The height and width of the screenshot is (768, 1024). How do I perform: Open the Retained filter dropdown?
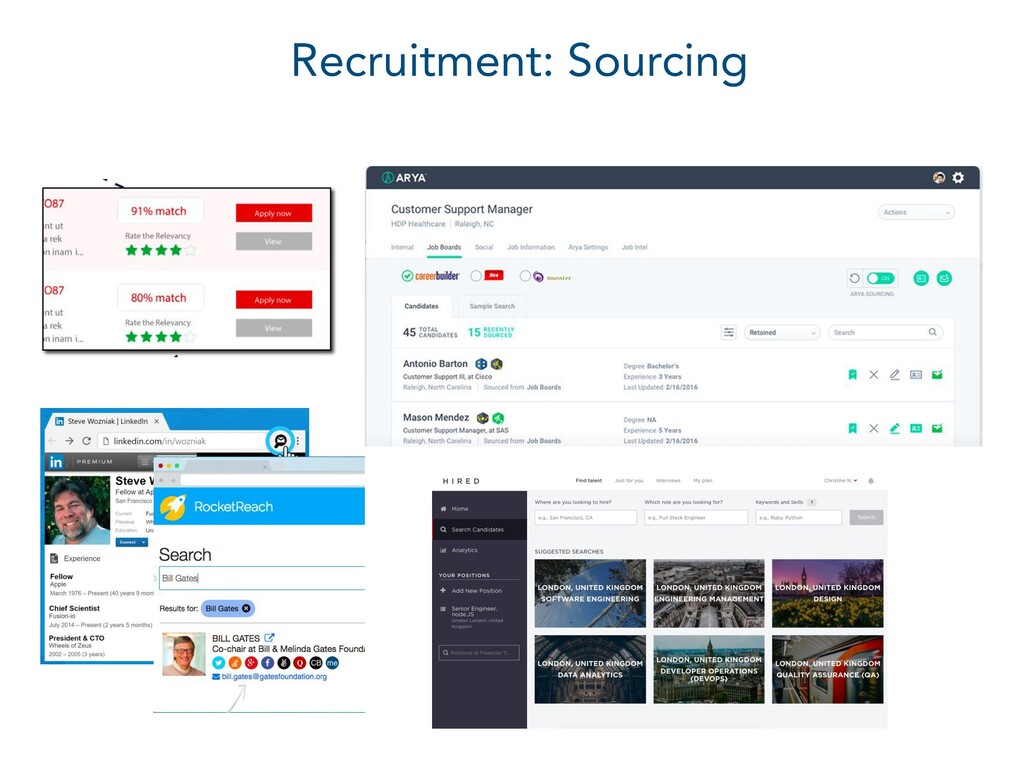coord(782,332)
